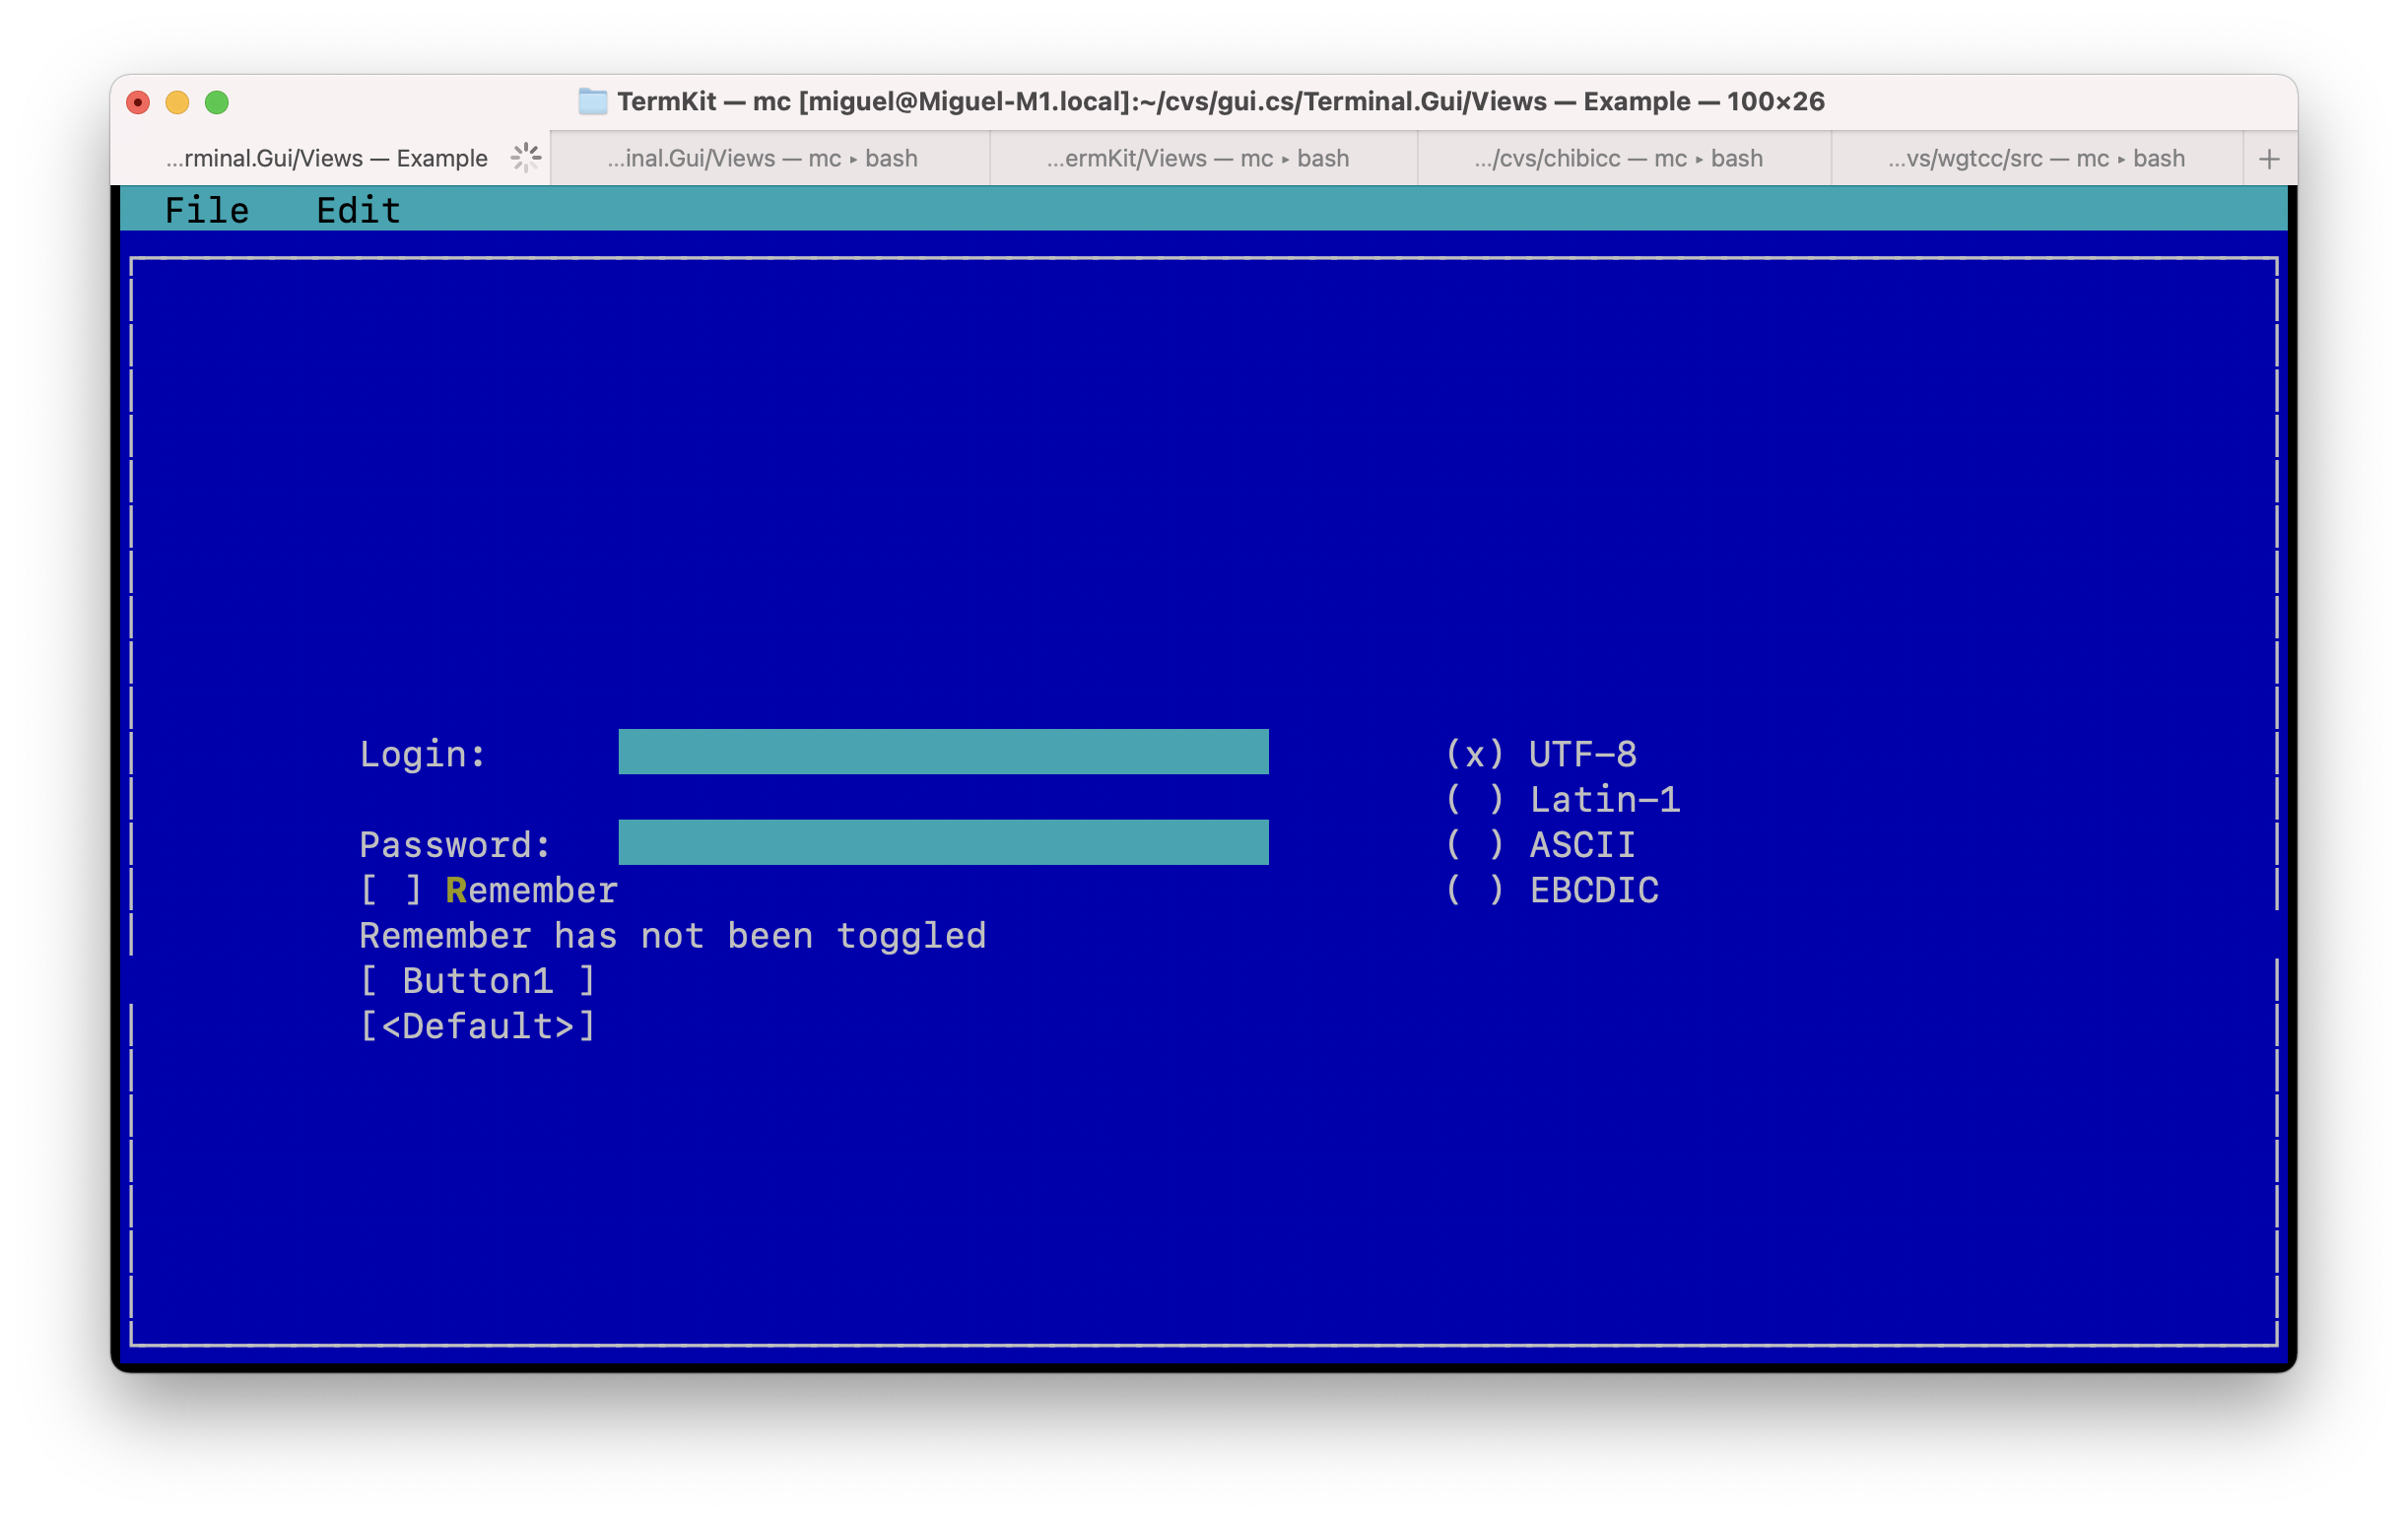Screen dimensions: 2408x1519
Task: Open the Edit menu
Action: tap(358, 210)
